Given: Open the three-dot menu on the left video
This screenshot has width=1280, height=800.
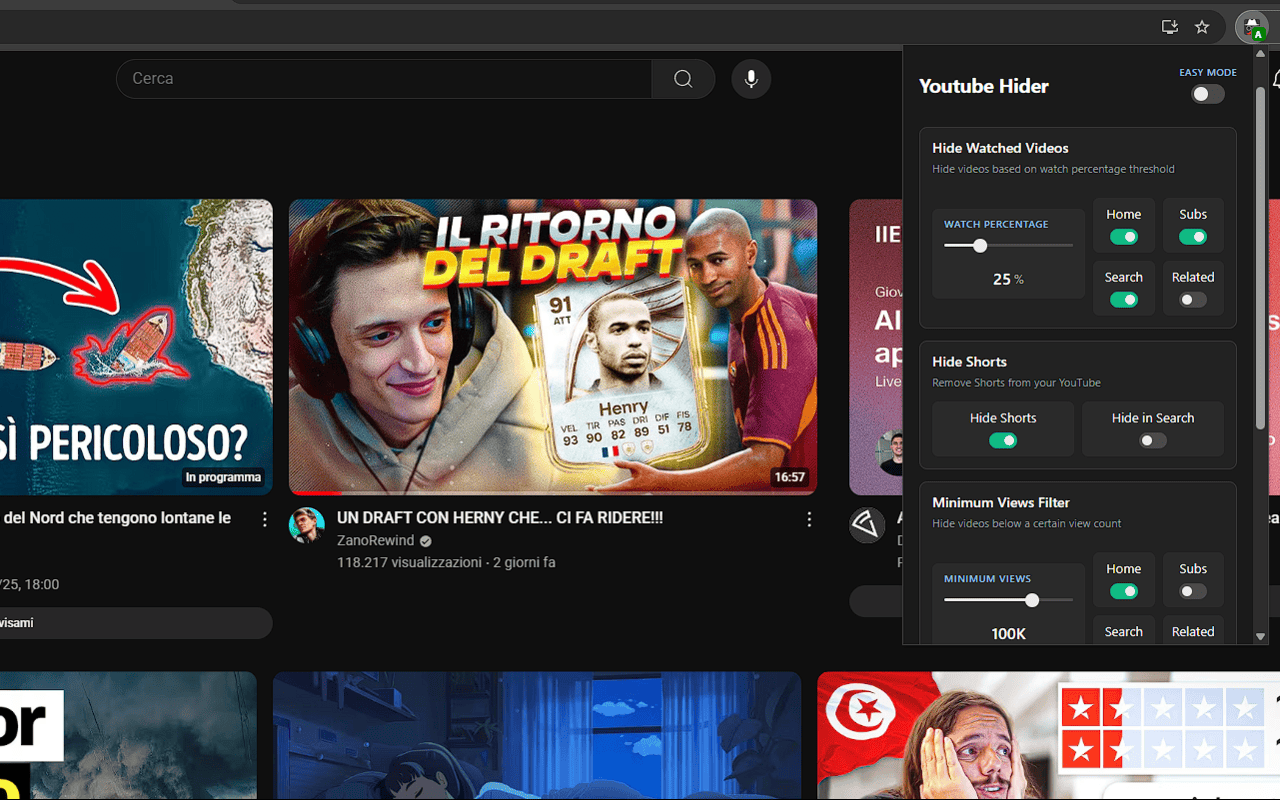Looking at the screenshot, I should pyautogui.click(x=264, y=519).
